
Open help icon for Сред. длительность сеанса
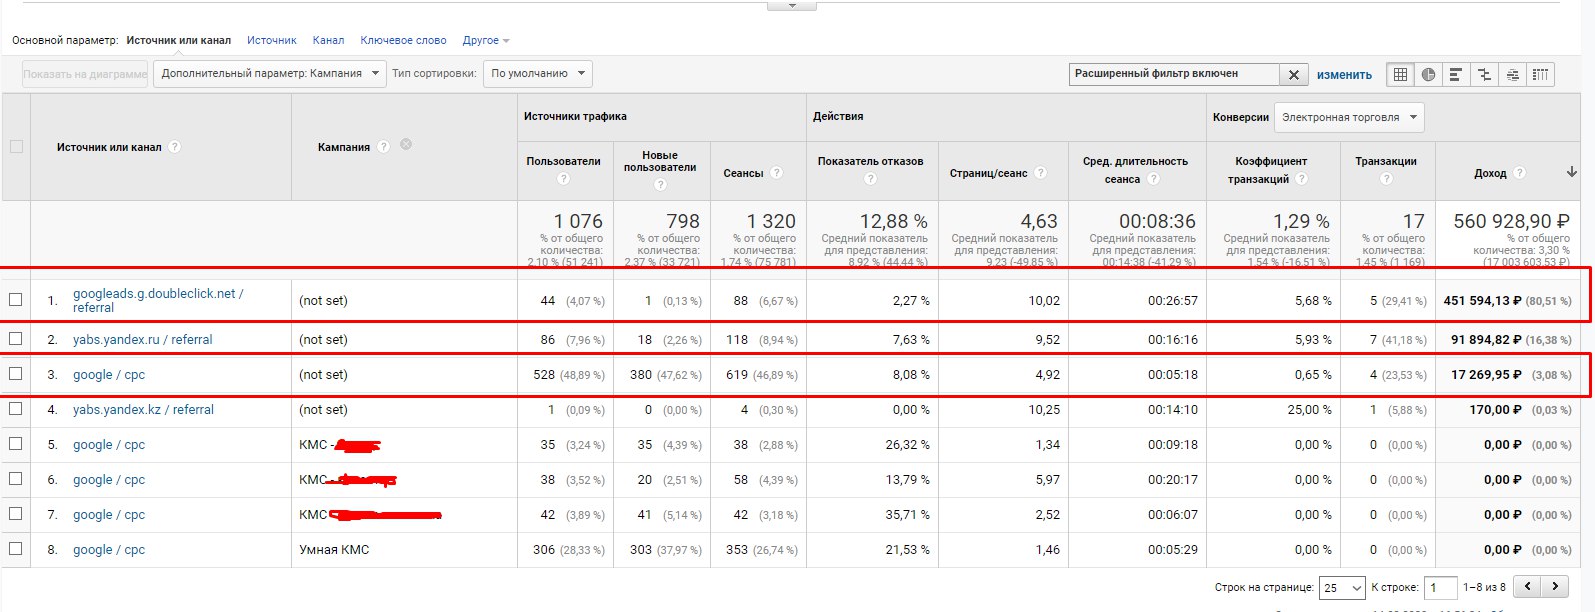[1153, 179]
